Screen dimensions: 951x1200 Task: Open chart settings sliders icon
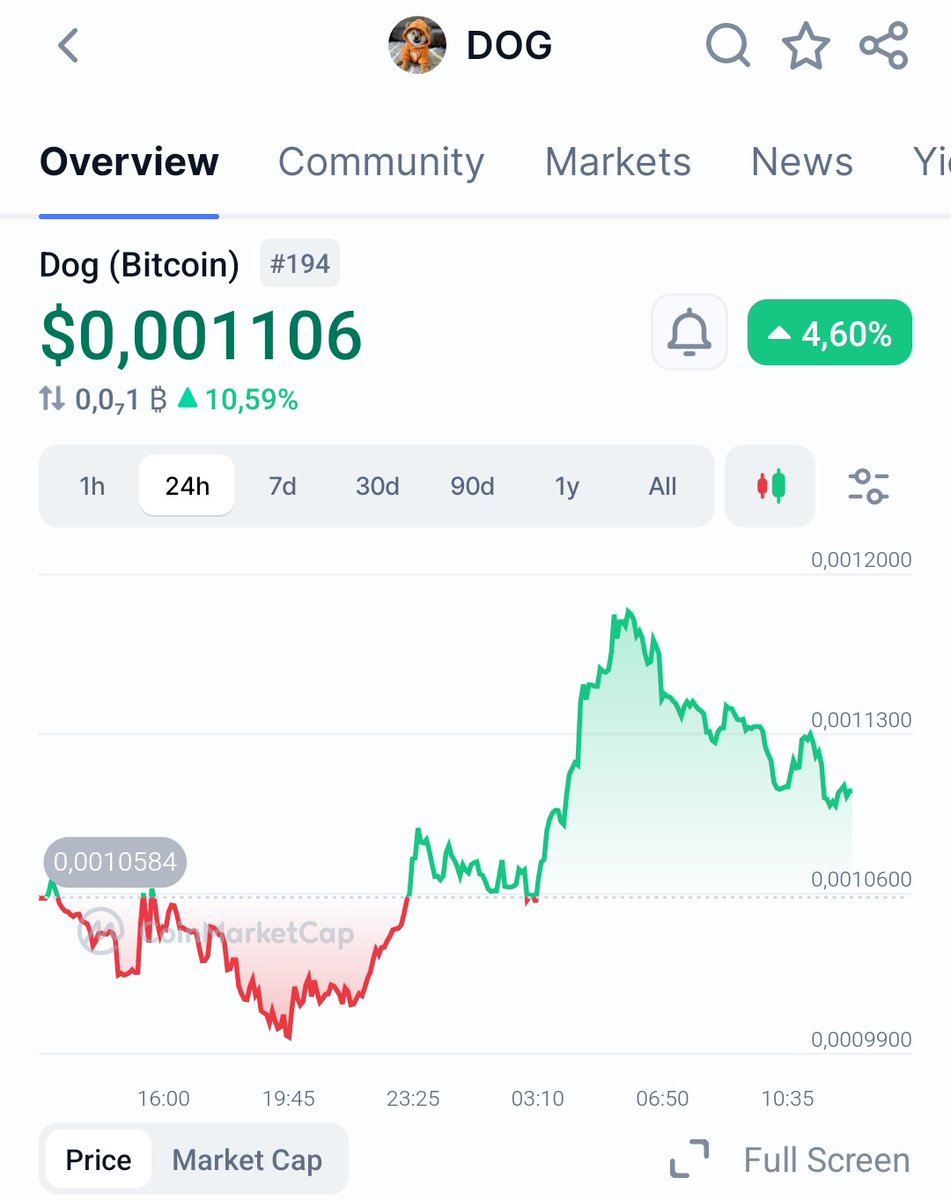pos(868,487)
